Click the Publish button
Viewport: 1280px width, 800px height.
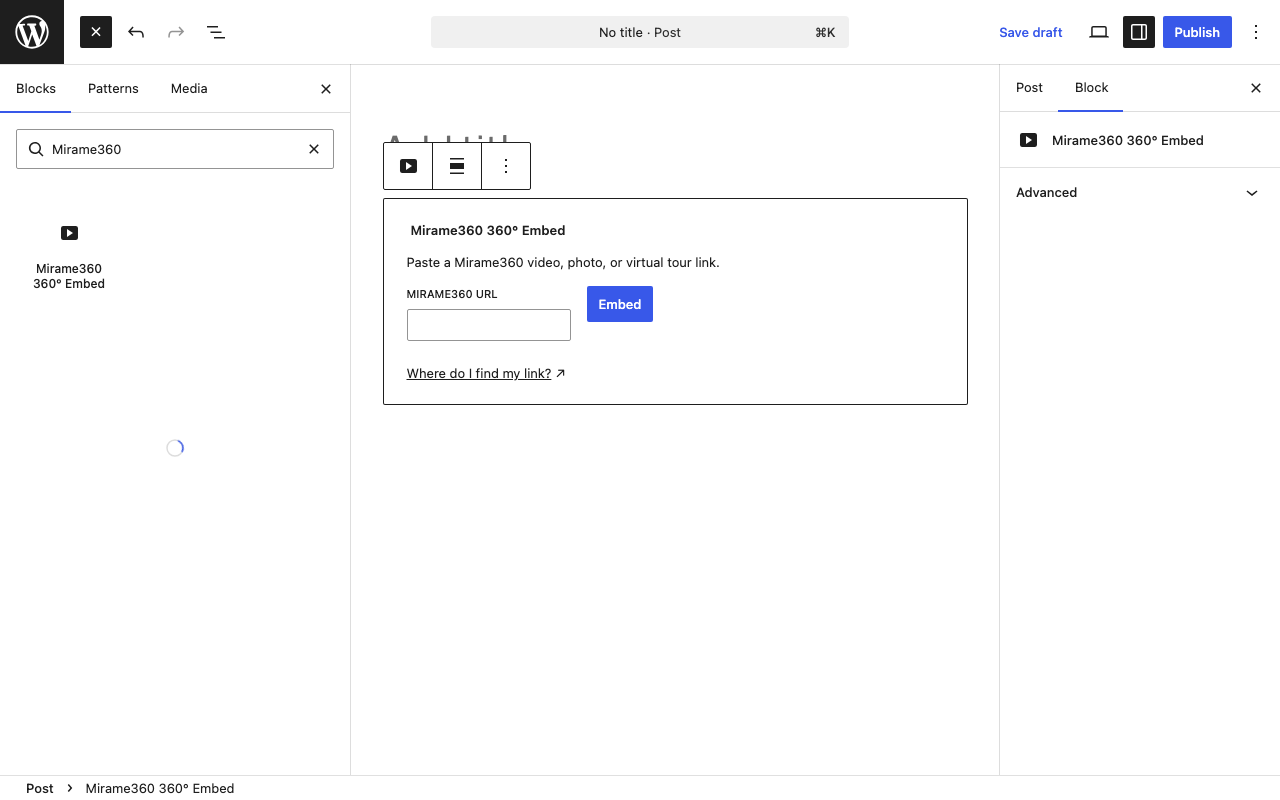pos(1197,32)
